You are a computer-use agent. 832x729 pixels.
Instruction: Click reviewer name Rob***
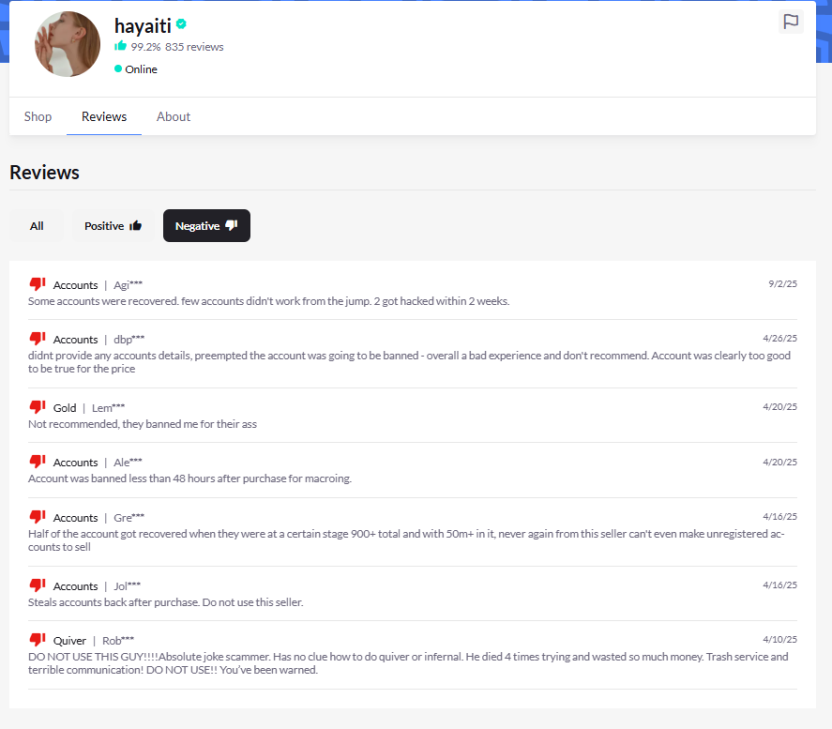(118, 641)
